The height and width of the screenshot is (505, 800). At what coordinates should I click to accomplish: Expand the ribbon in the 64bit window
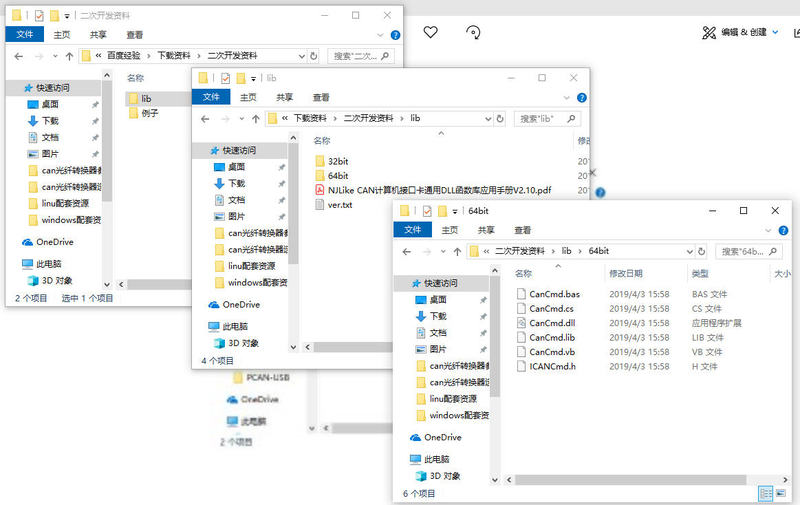tap(768, 231)
